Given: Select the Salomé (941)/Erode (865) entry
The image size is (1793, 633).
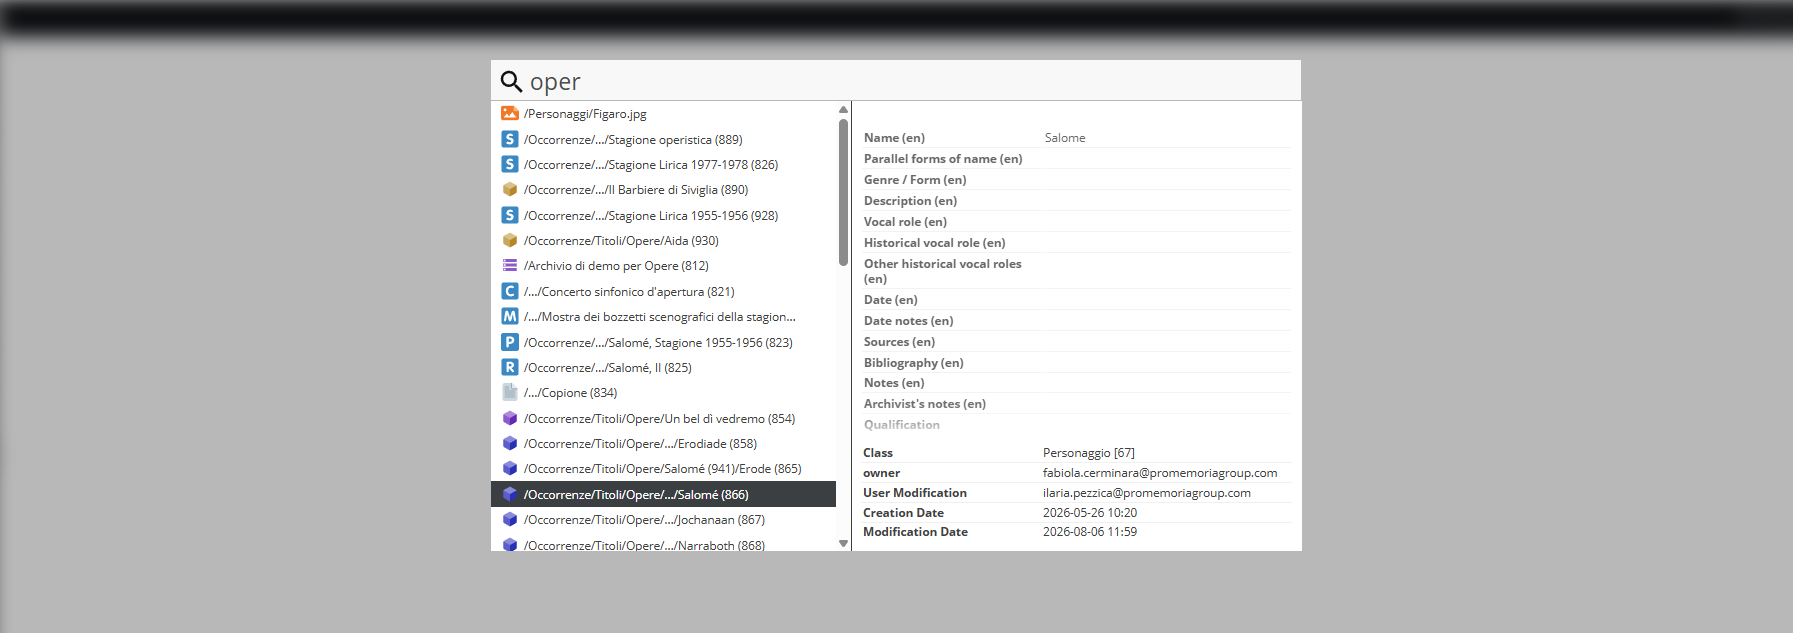Looking at the screenshot, I should point(664,468).
